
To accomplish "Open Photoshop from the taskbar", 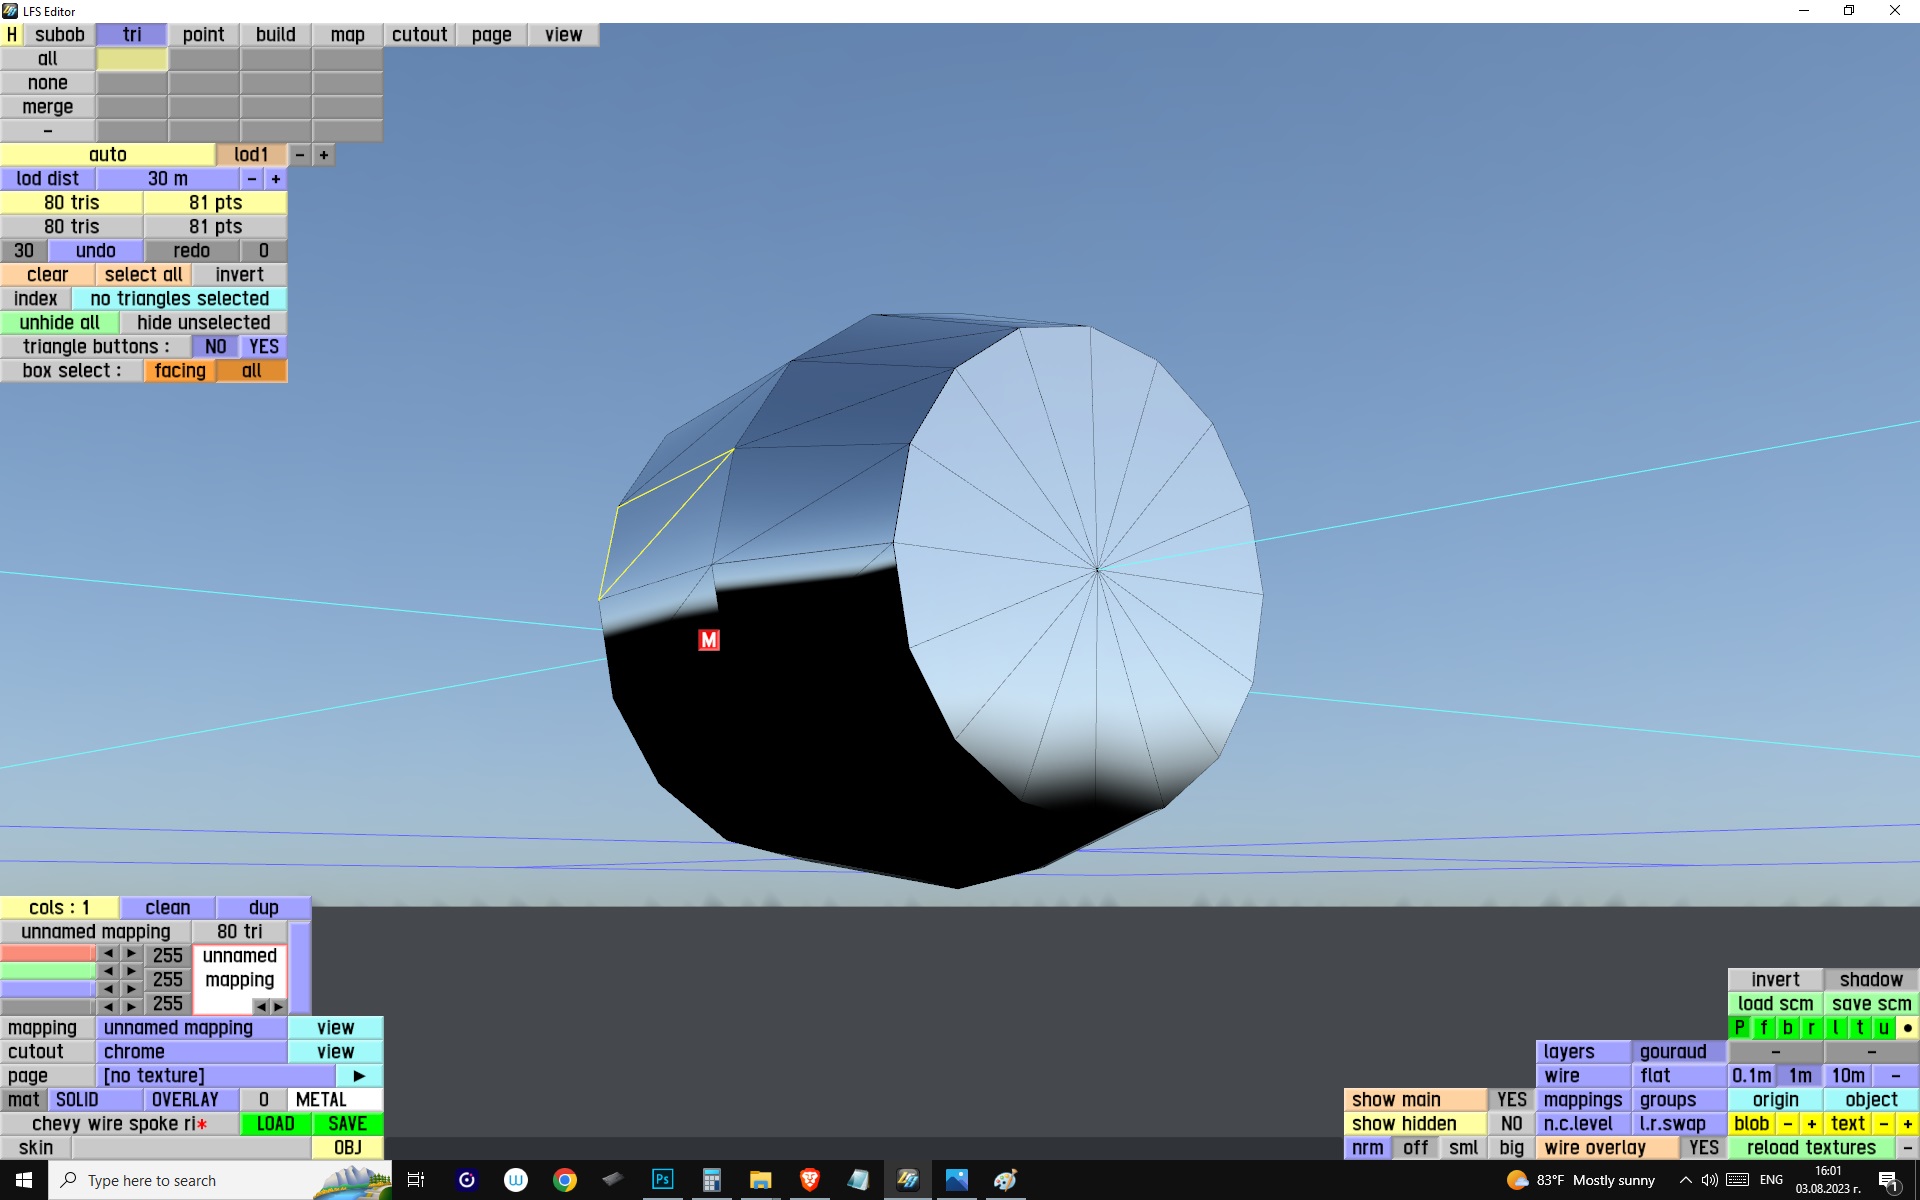I will point(662,1180).
